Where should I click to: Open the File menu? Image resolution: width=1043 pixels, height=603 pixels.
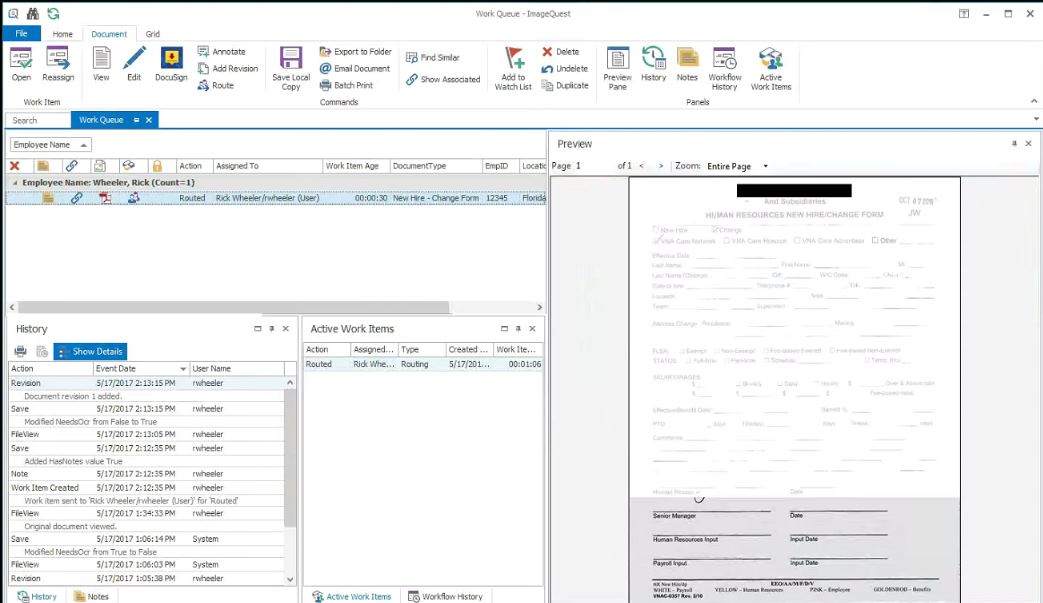pos(21,33)
